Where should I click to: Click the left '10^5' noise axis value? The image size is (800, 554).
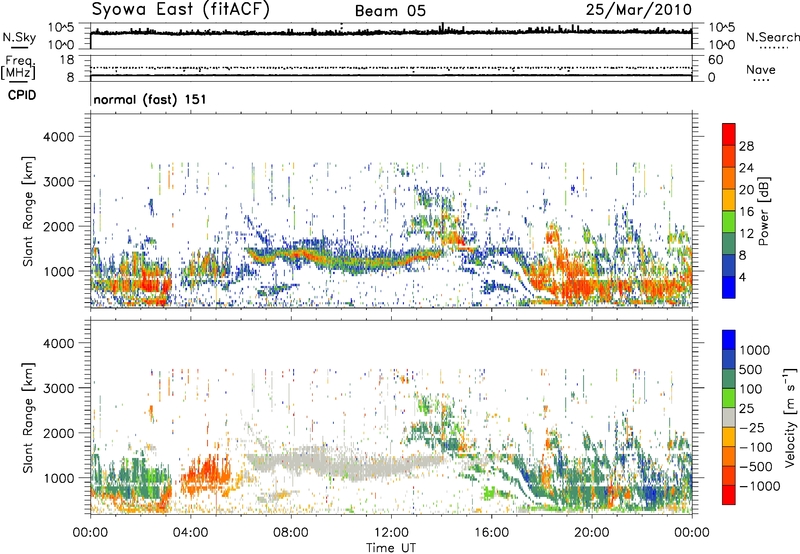[61, 28]
